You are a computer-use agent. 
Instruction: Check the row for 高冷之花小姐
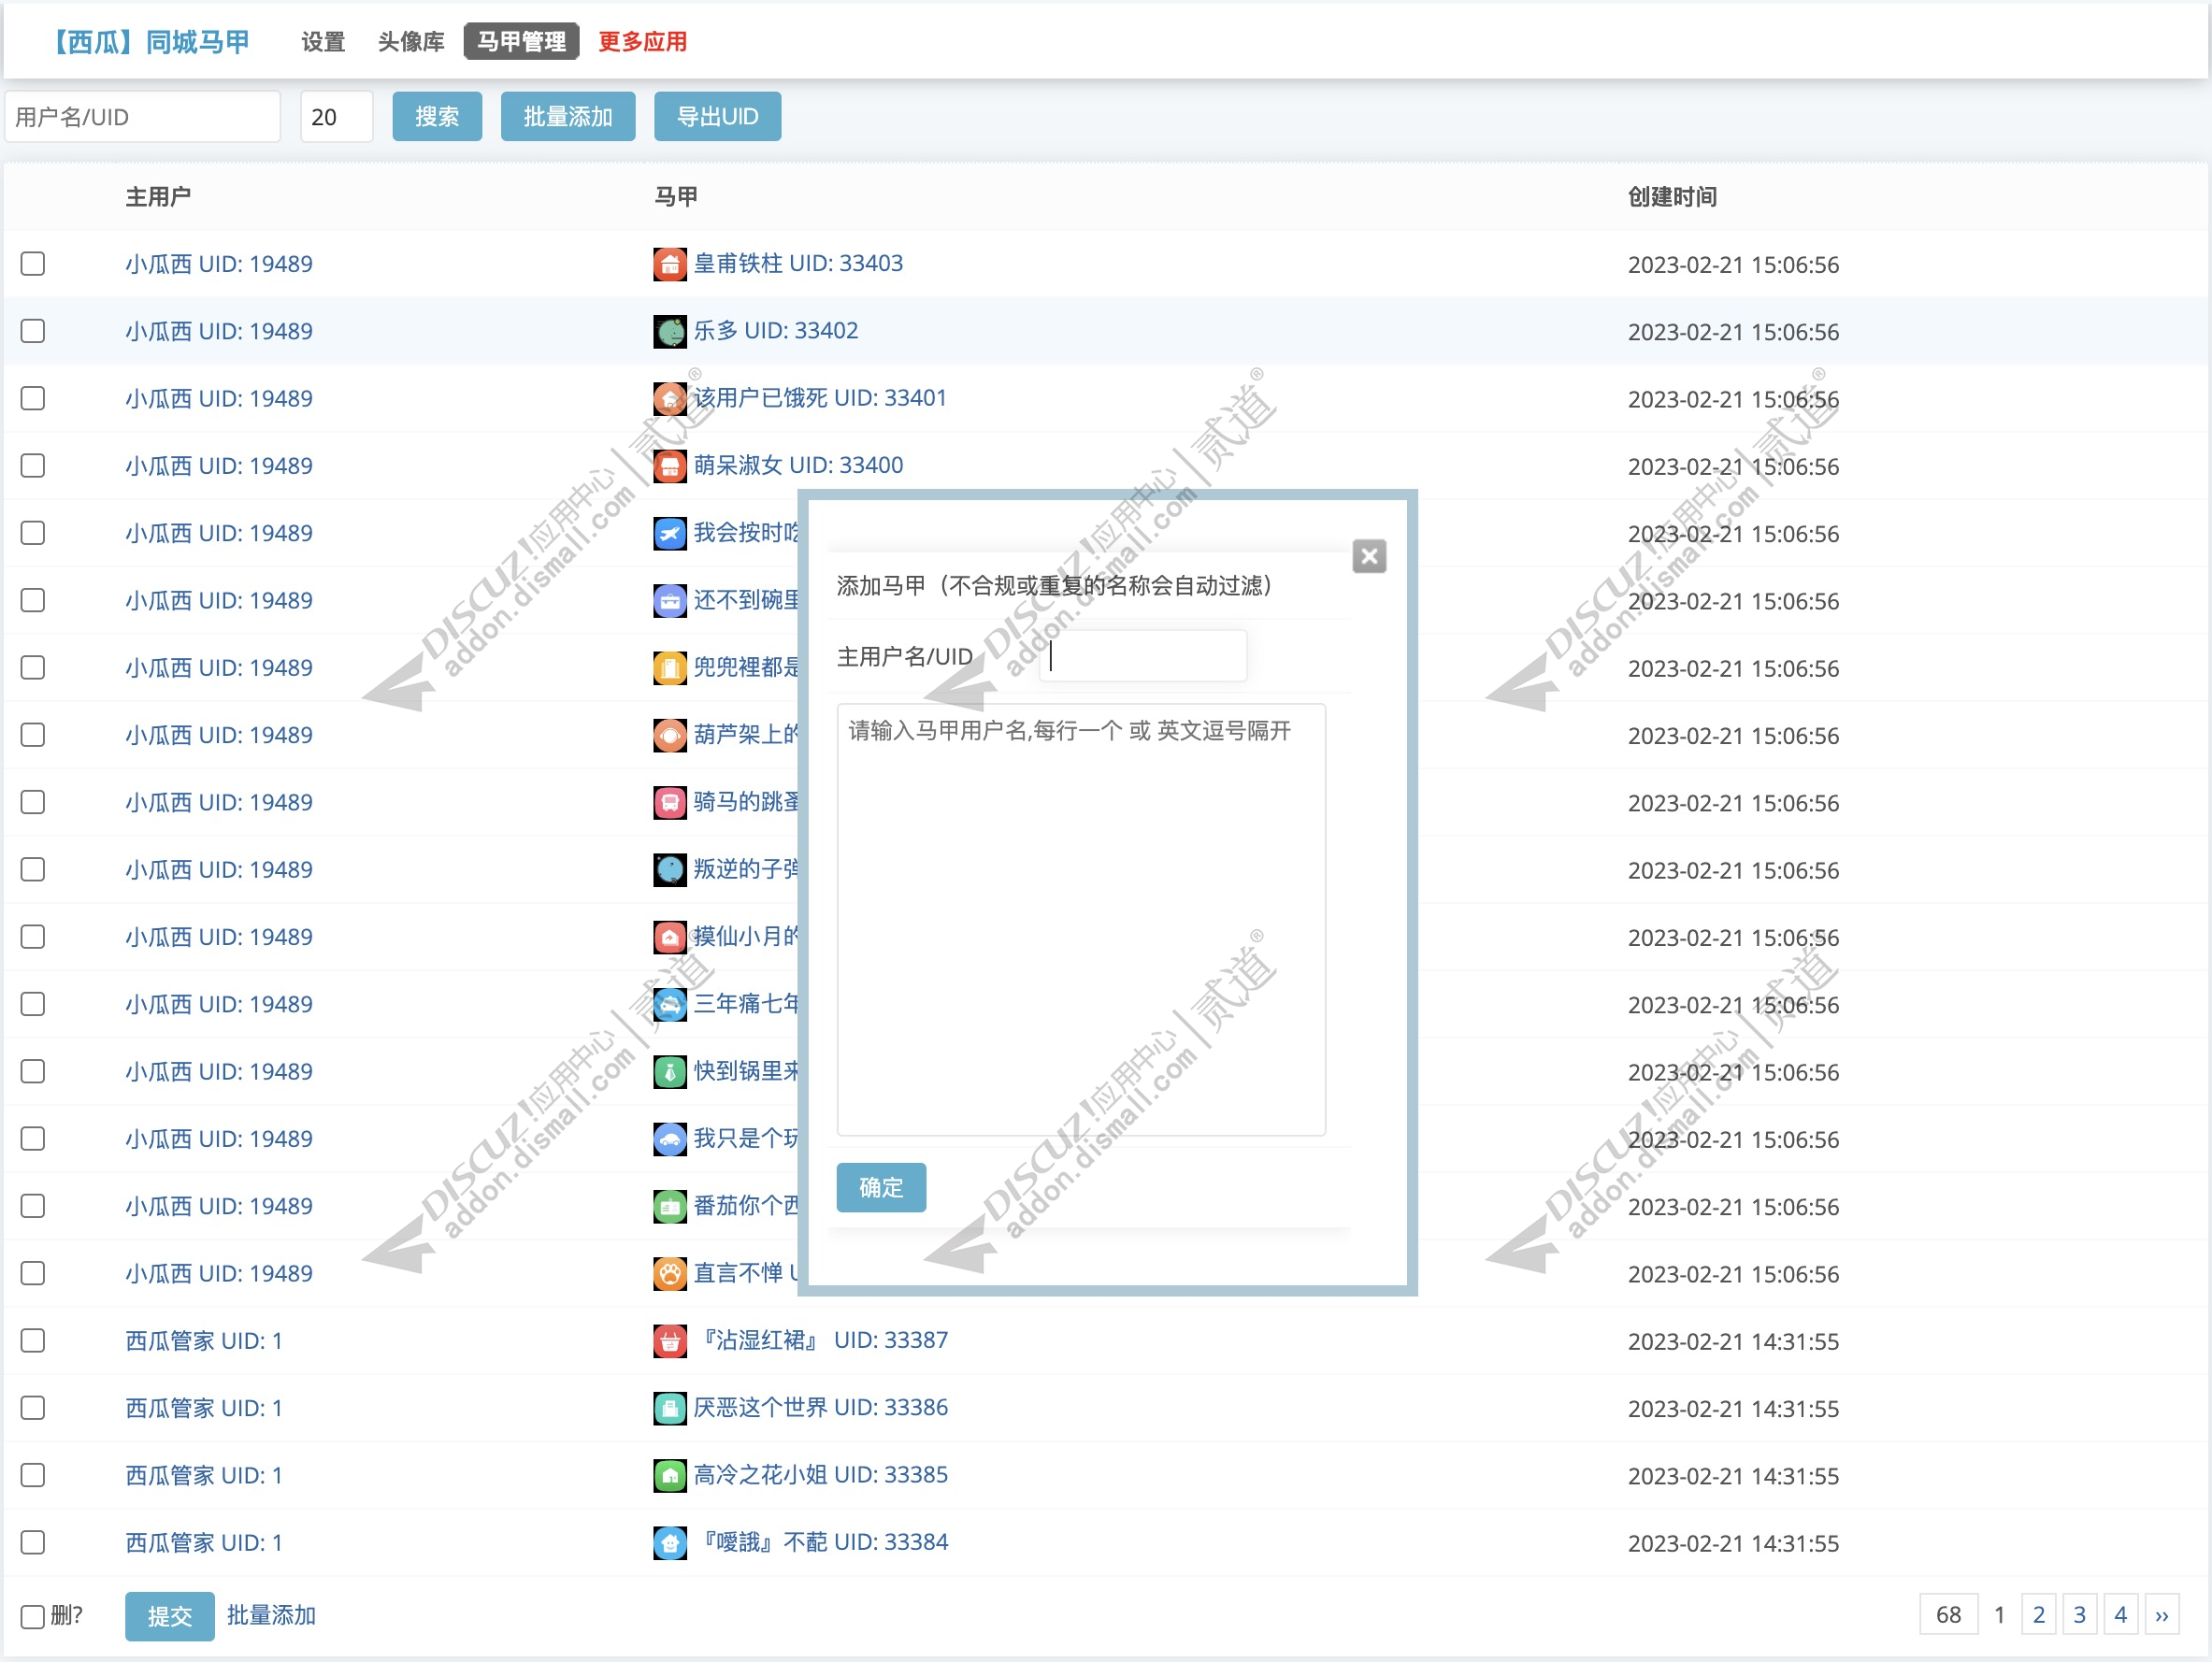33,1475
